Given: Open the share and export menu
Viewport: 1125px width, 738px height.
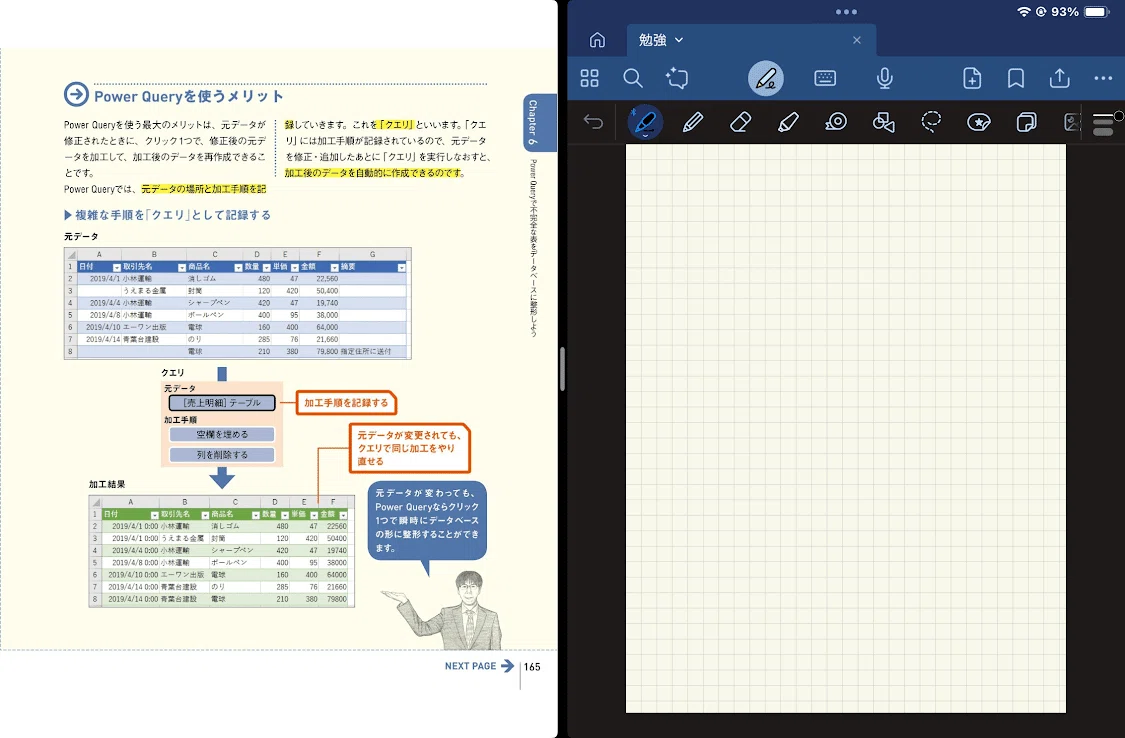Looking at the screenshot, I should tap(1060, 77).
